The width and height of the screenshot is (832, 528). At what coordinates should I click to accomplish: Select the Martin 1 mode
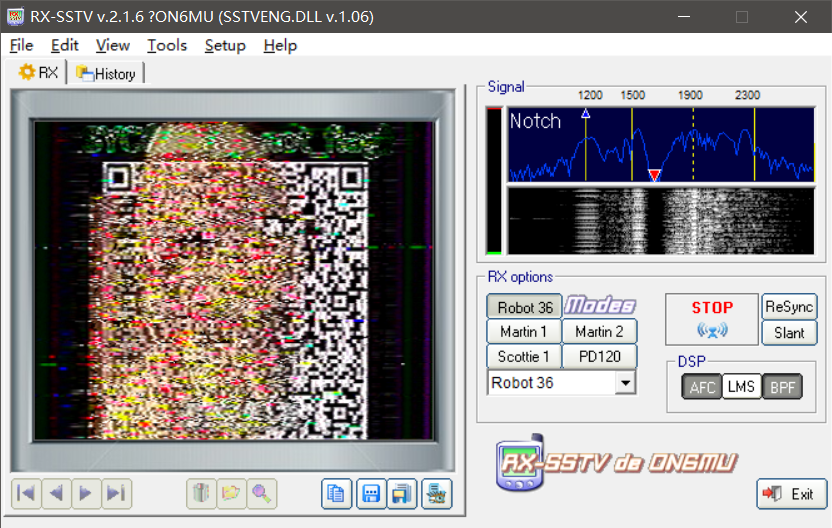[x=524, y=332]
